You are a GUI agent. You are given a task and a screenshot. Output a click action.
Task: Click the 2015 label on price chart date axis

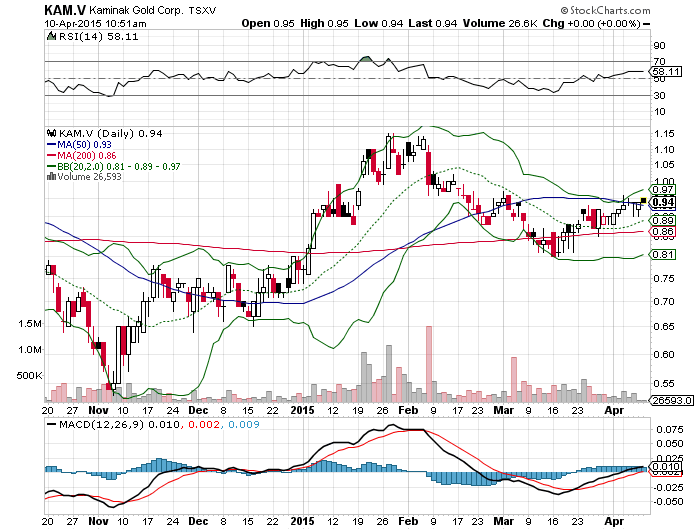[x=302, y=410]
